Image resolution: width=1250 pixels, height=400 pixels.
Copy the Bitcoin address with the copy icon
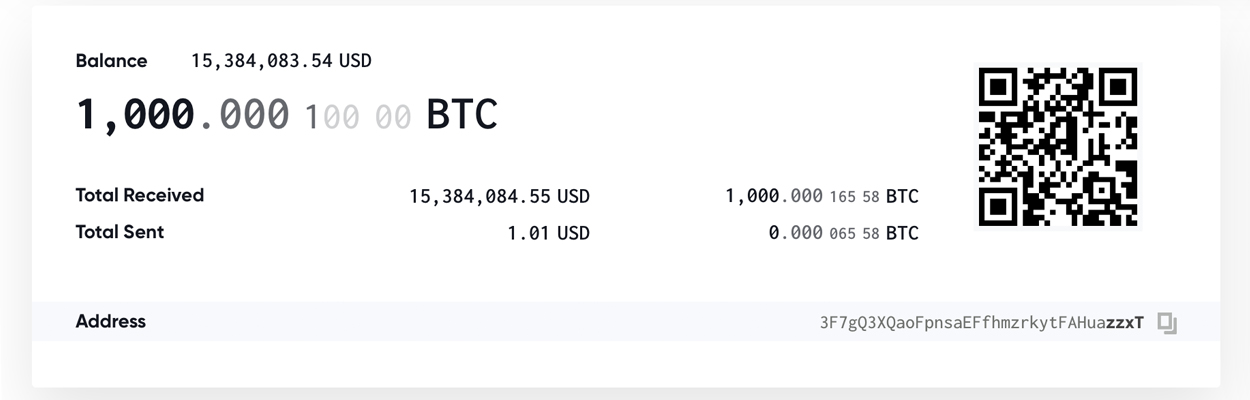(x=1167, y=323)
